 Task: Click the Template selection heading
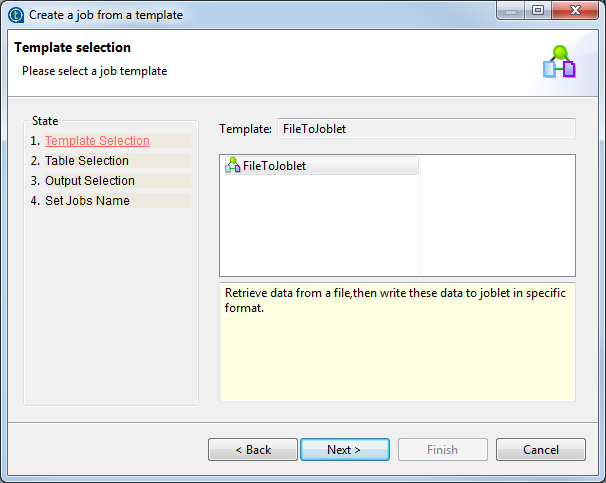coord(73,48)
